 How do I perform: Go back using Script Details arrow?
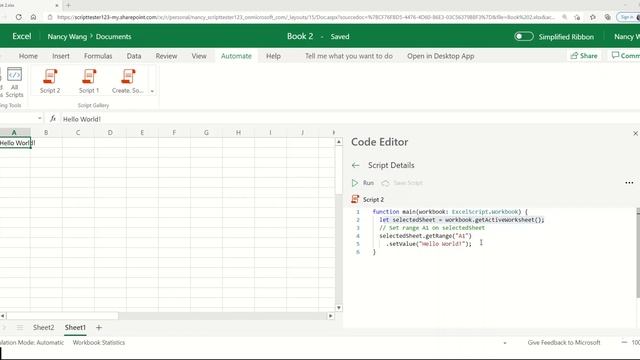click(356, 165)
